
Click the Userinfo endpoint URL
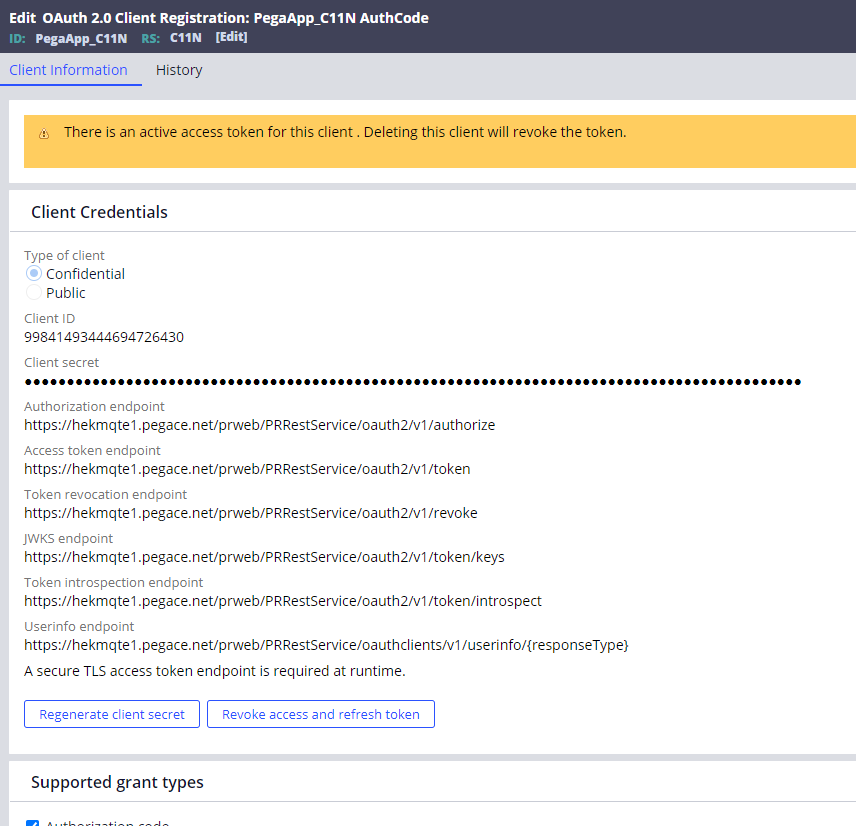coord(326,645)
